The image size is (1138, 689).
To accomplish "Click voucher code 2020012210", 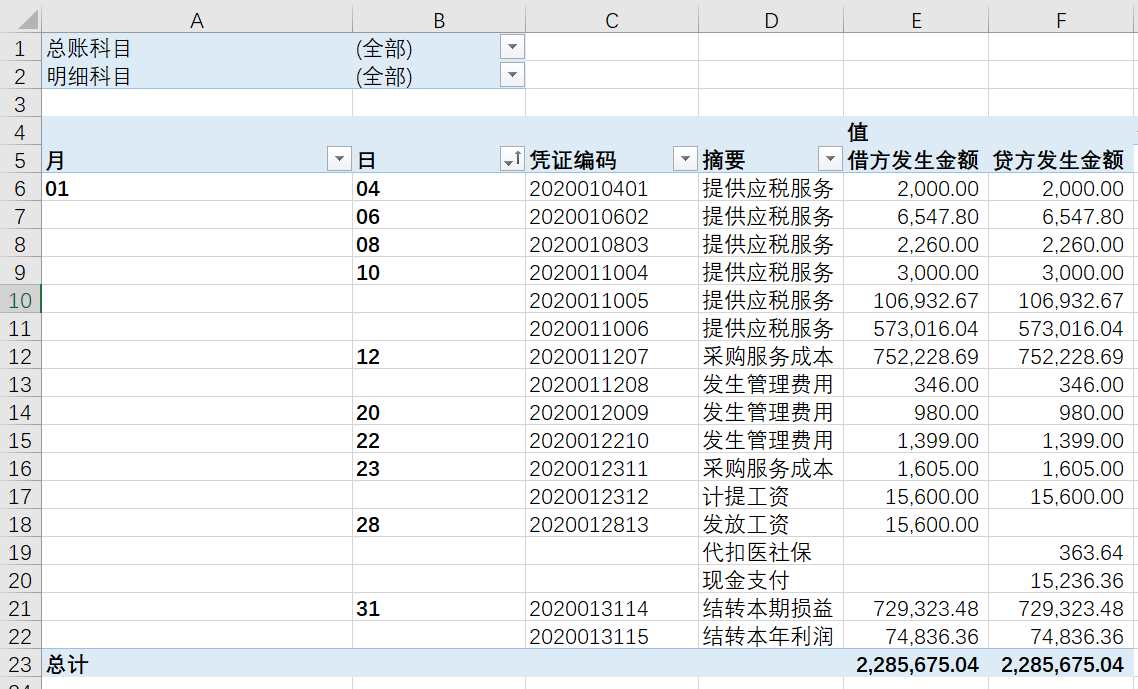I will 612,440.
